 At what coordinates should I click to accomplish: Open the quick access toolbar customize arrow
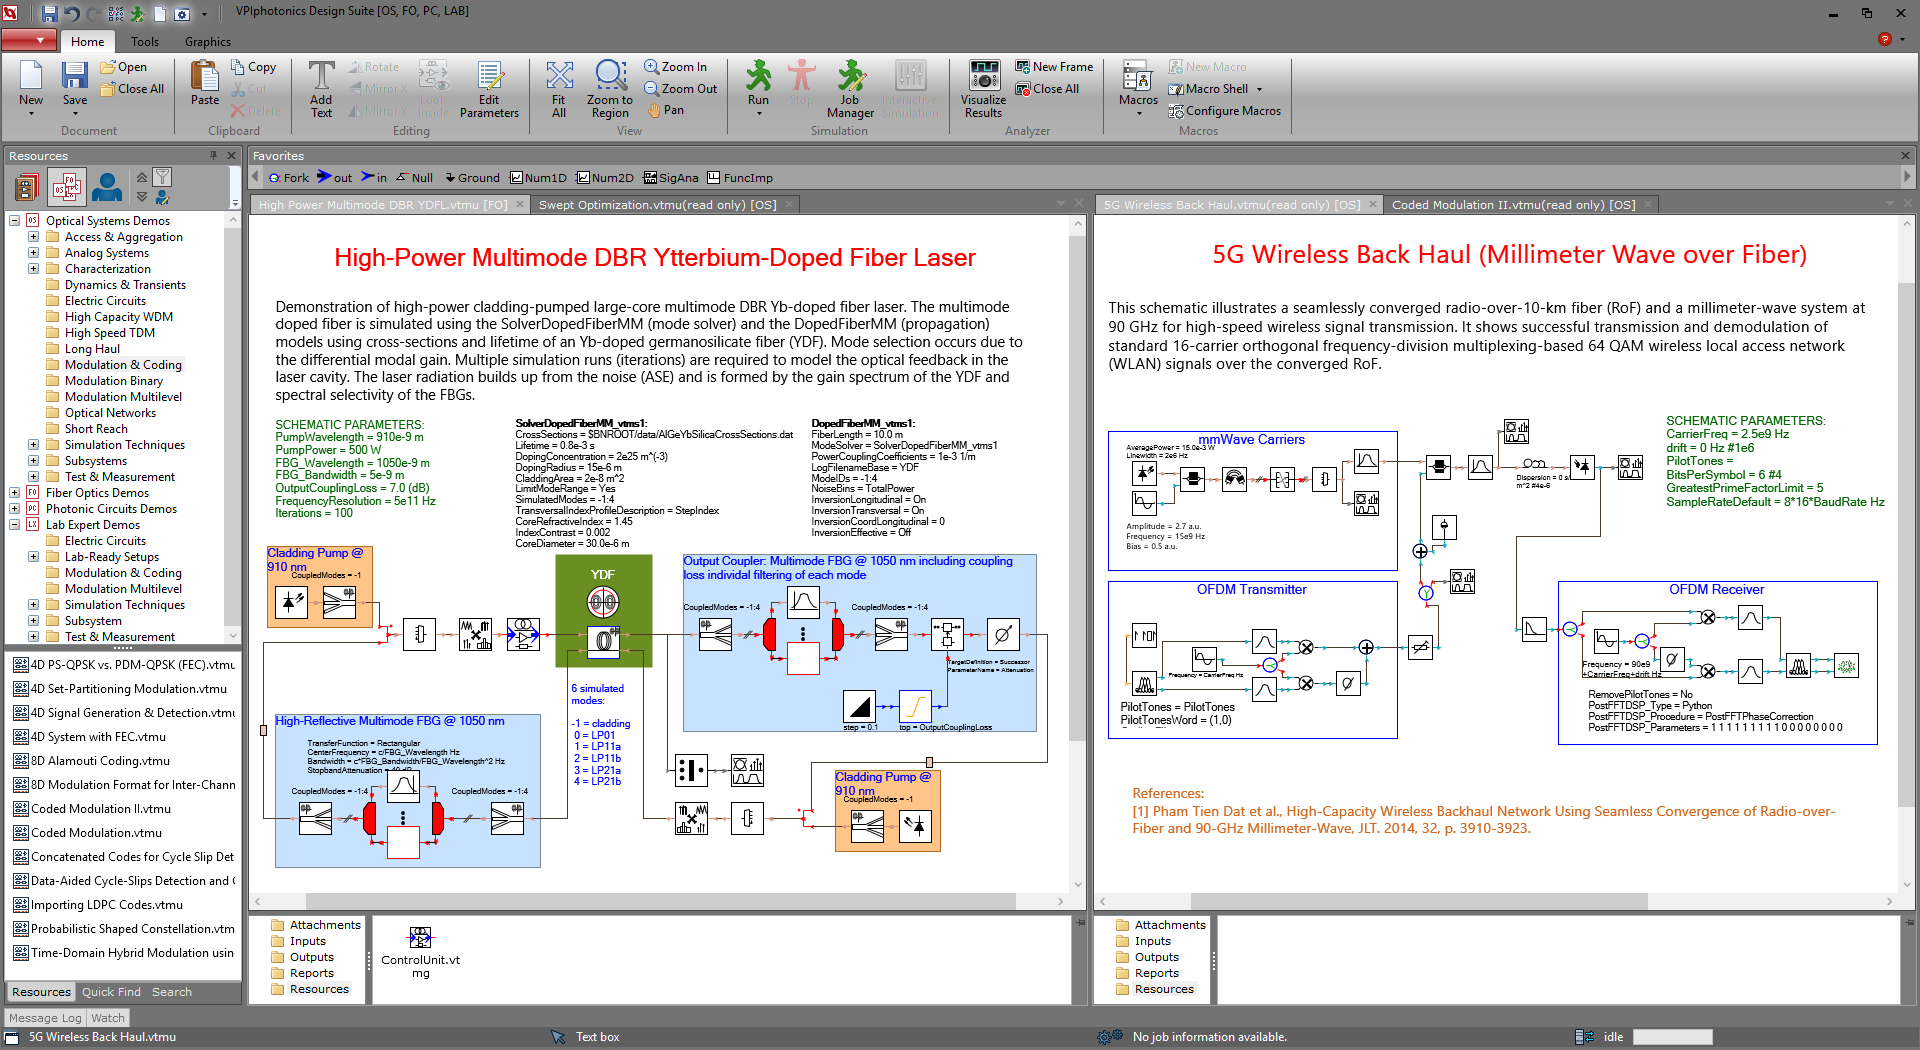click(x=205, y=14)
